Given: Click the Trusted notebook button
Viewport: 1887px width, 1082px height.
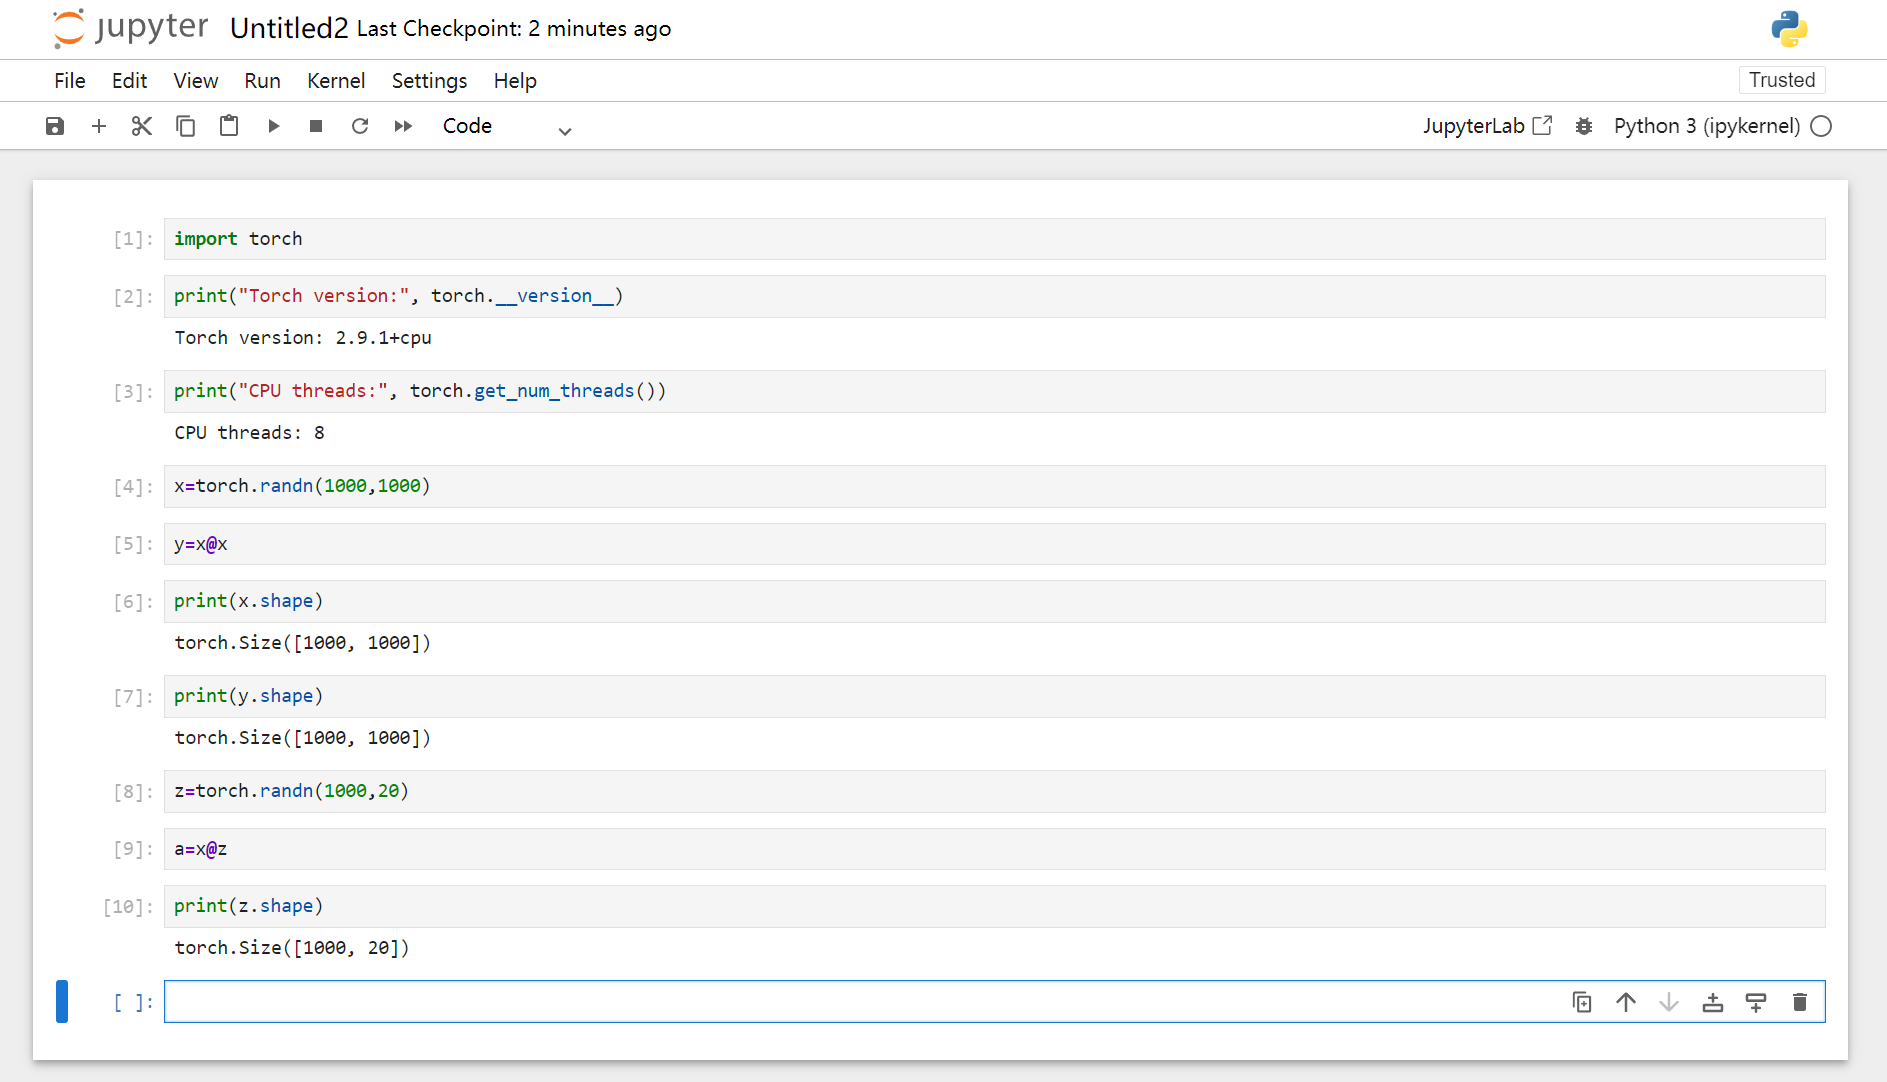Looking at the screenshot, I should coord(1782,80).
